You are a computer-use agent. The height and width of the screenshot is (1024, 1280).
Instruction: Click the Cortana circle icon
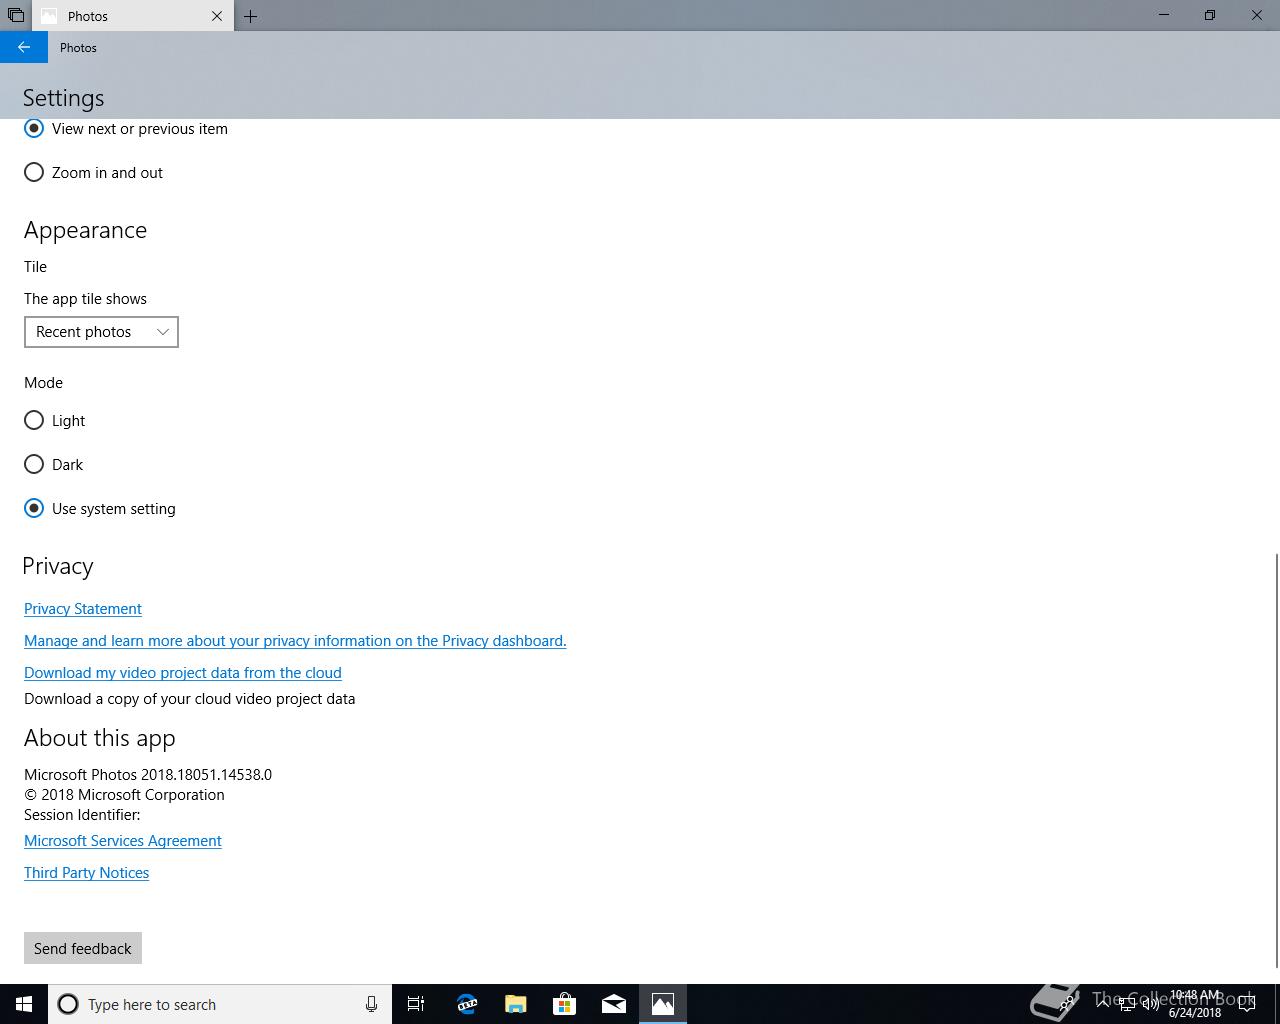pos(68,1004)
